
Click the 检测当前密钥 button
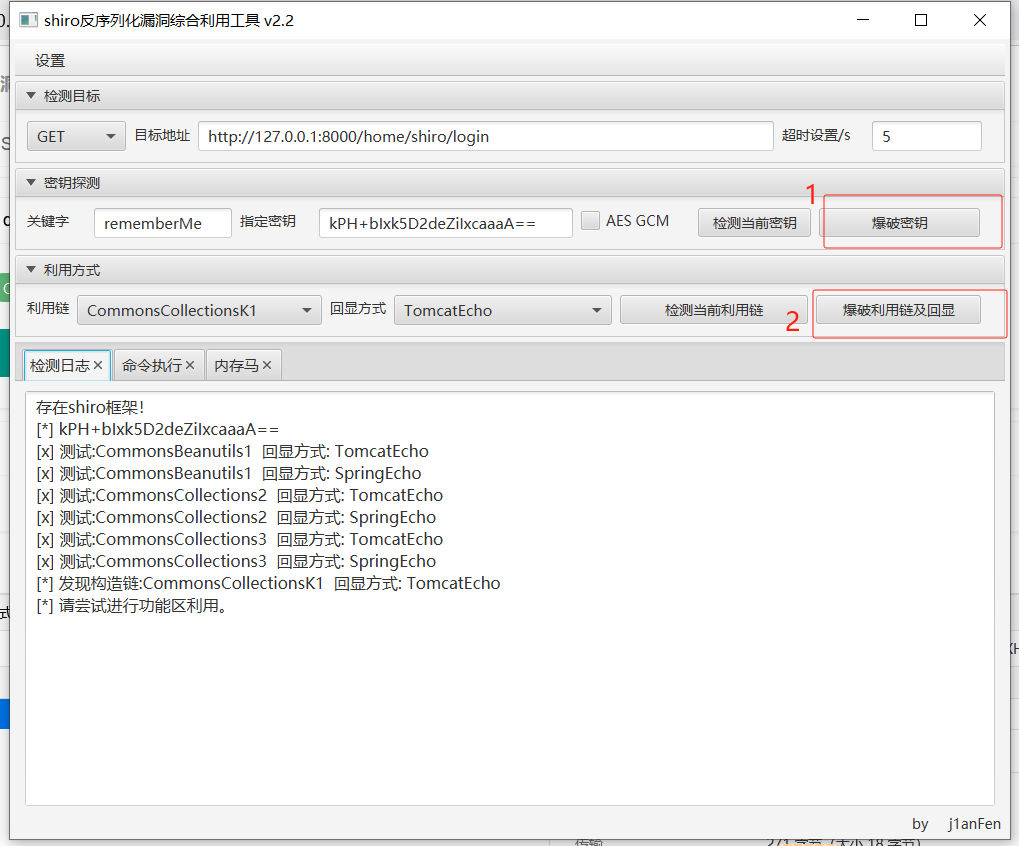tap(754, 223)
